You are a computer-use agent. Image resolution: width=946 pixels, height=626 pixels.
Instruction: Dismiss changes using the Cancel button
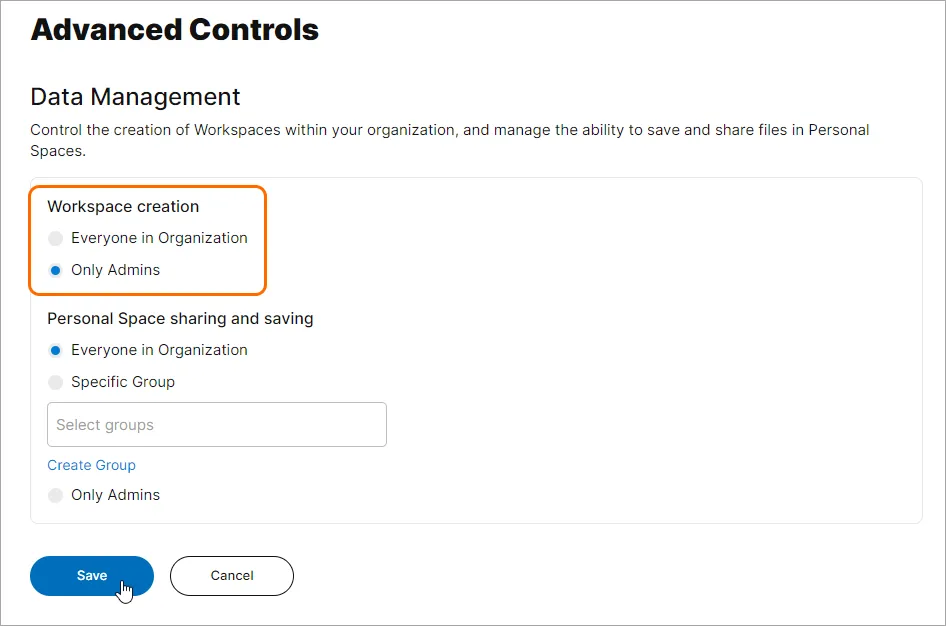pyautogui.click(x=231, y=575)
